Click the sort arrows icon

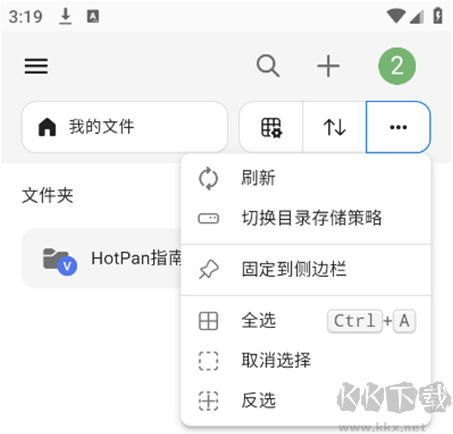[334, 127]
